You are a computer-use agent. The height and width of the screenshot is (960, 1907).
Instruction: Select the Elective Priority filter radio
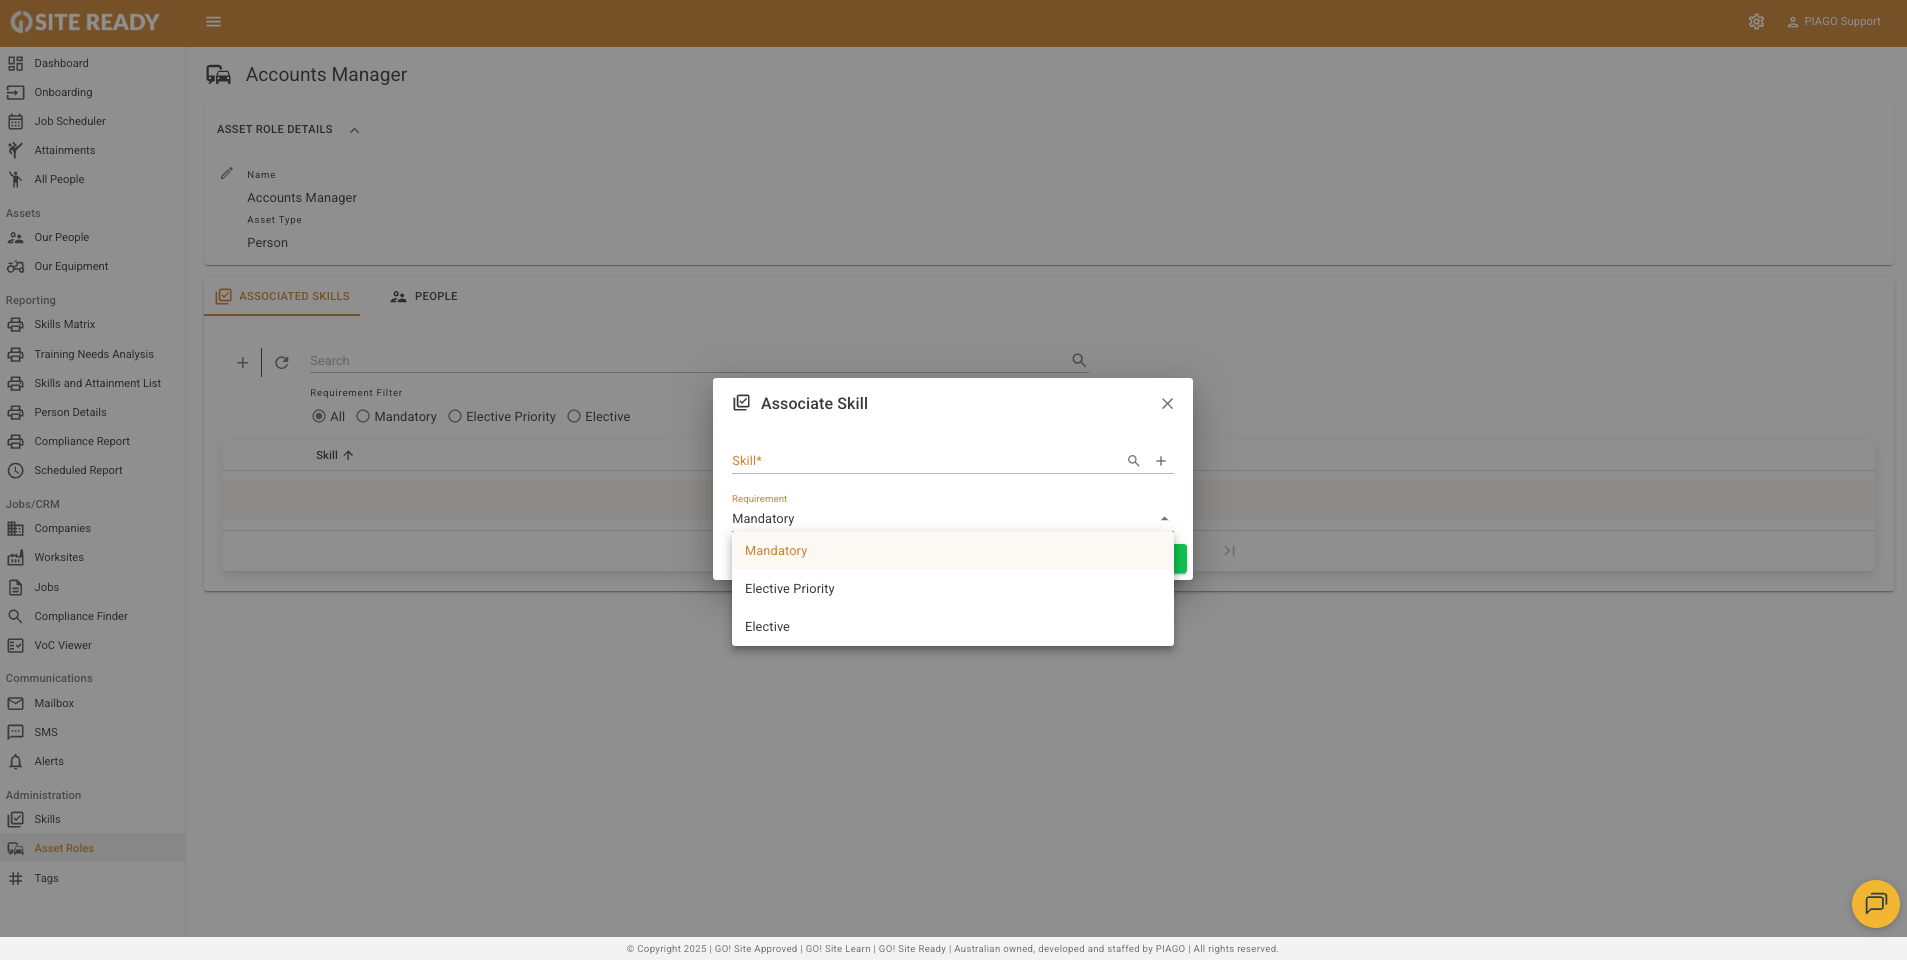point(455,417)
